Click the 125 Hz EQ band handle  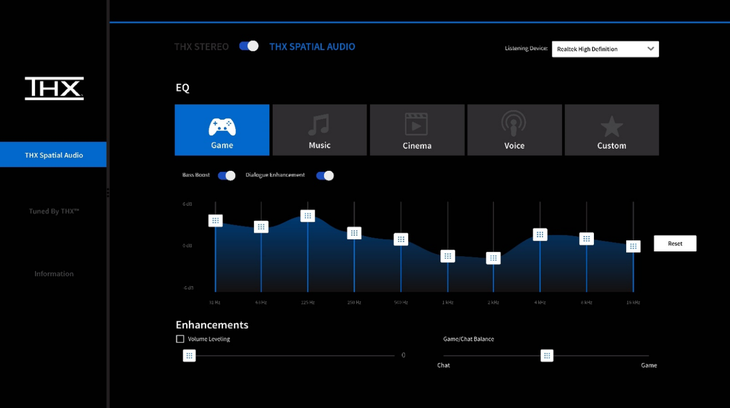pyautogui.click(x=308, y=216)
